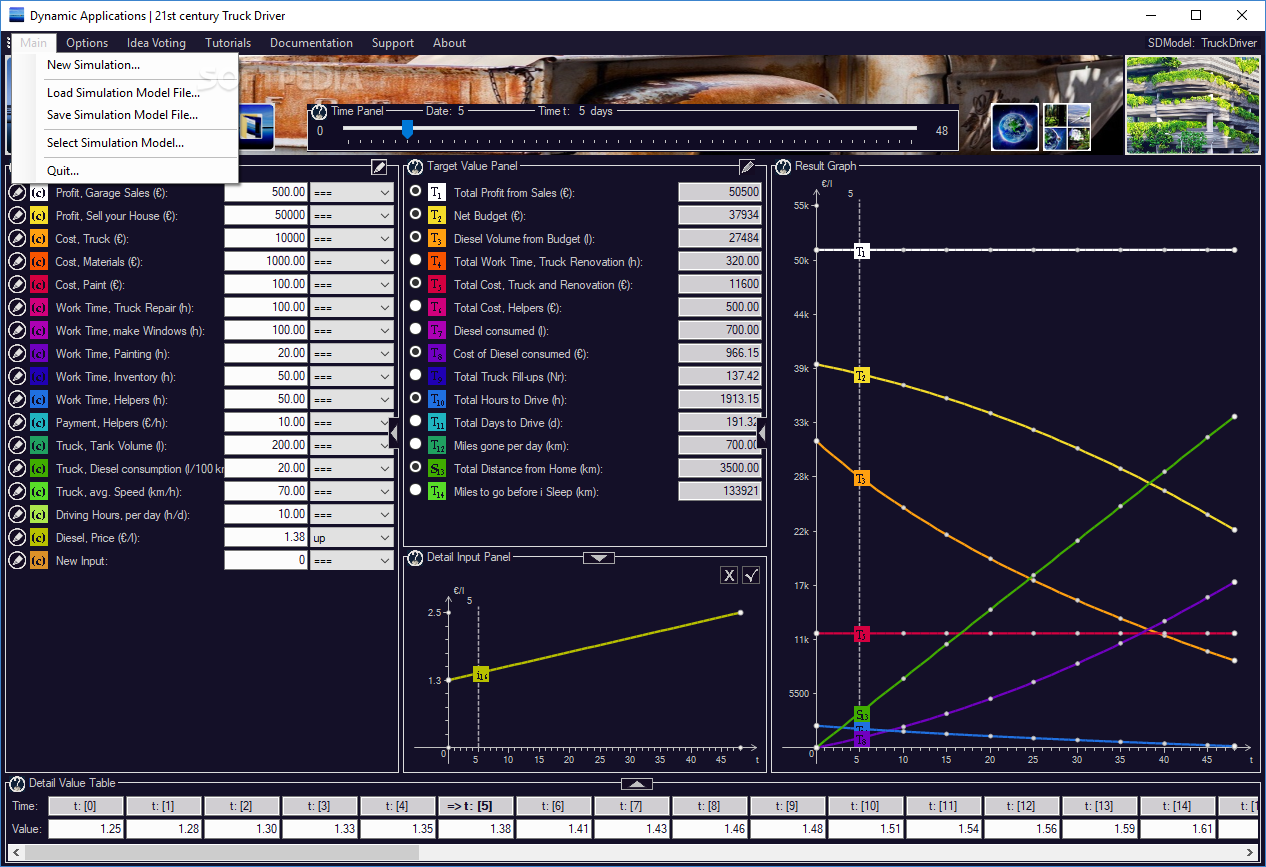This screenshot has width=1266, height=867.
Task: Open the Tutorials menu
Action: [228, 43]
